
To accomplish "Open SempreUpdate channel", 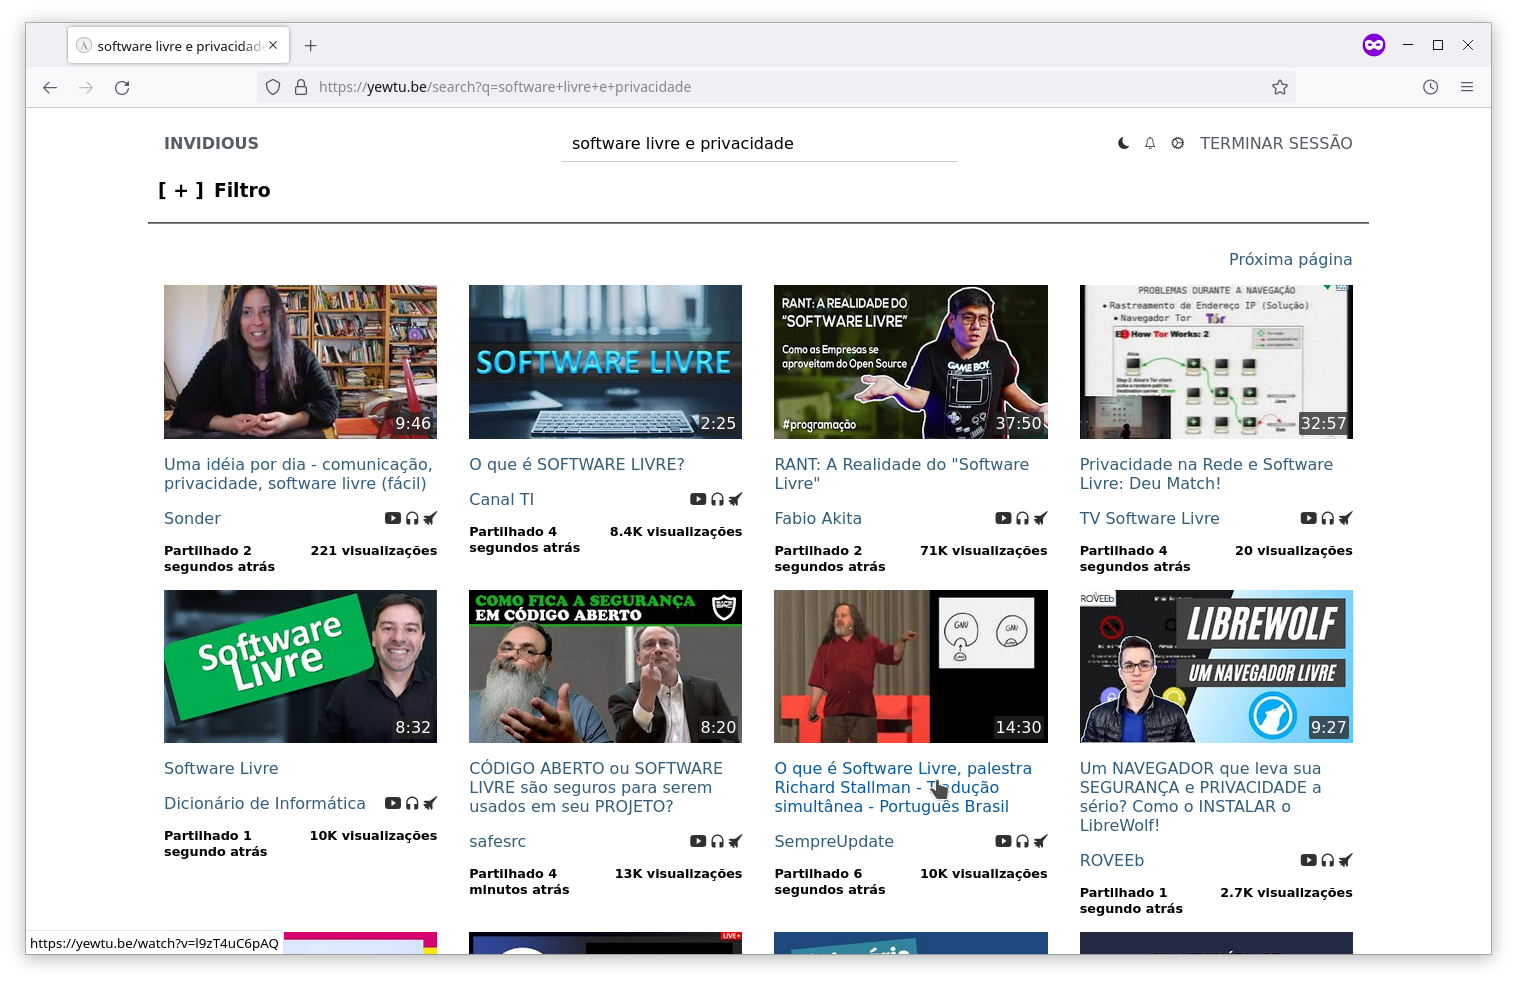I will (x=834, y=841).
